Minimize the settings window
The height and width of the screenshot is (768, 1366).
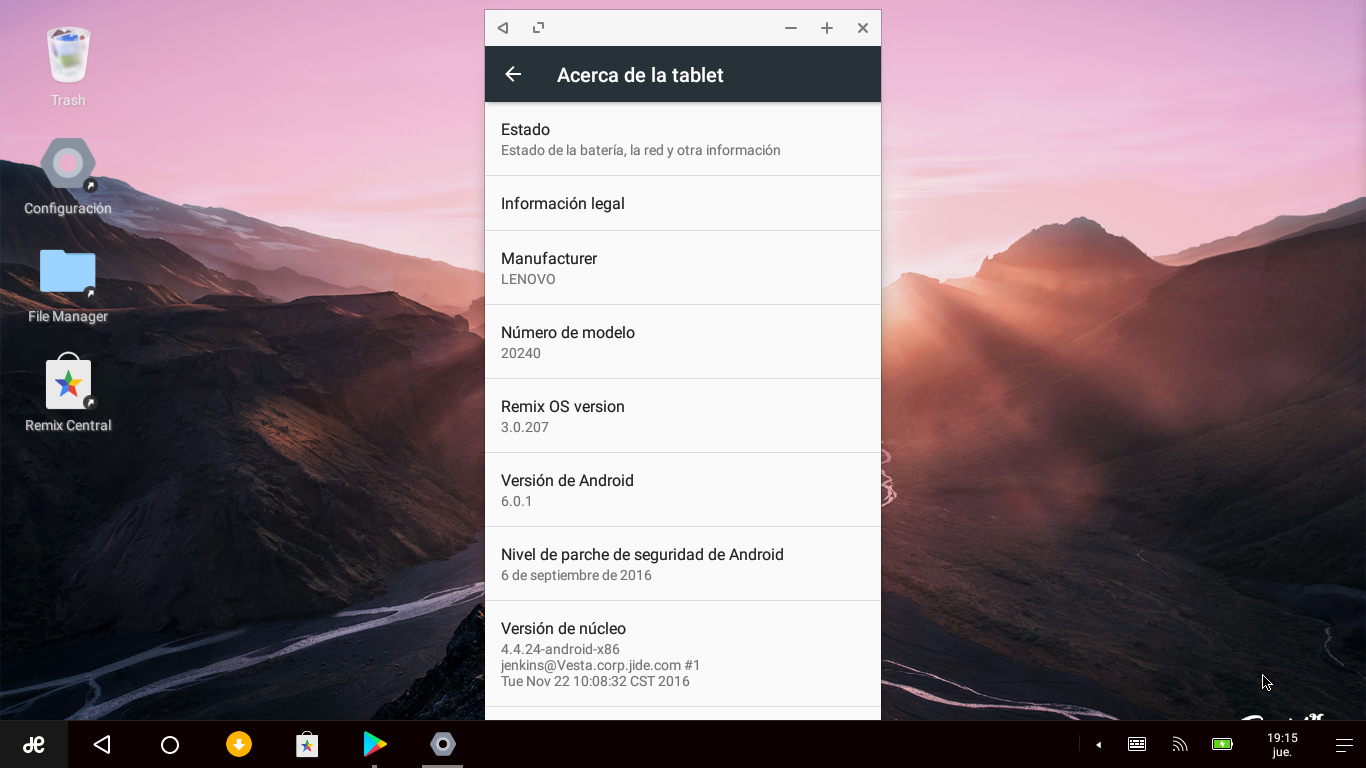pos(791,28)
